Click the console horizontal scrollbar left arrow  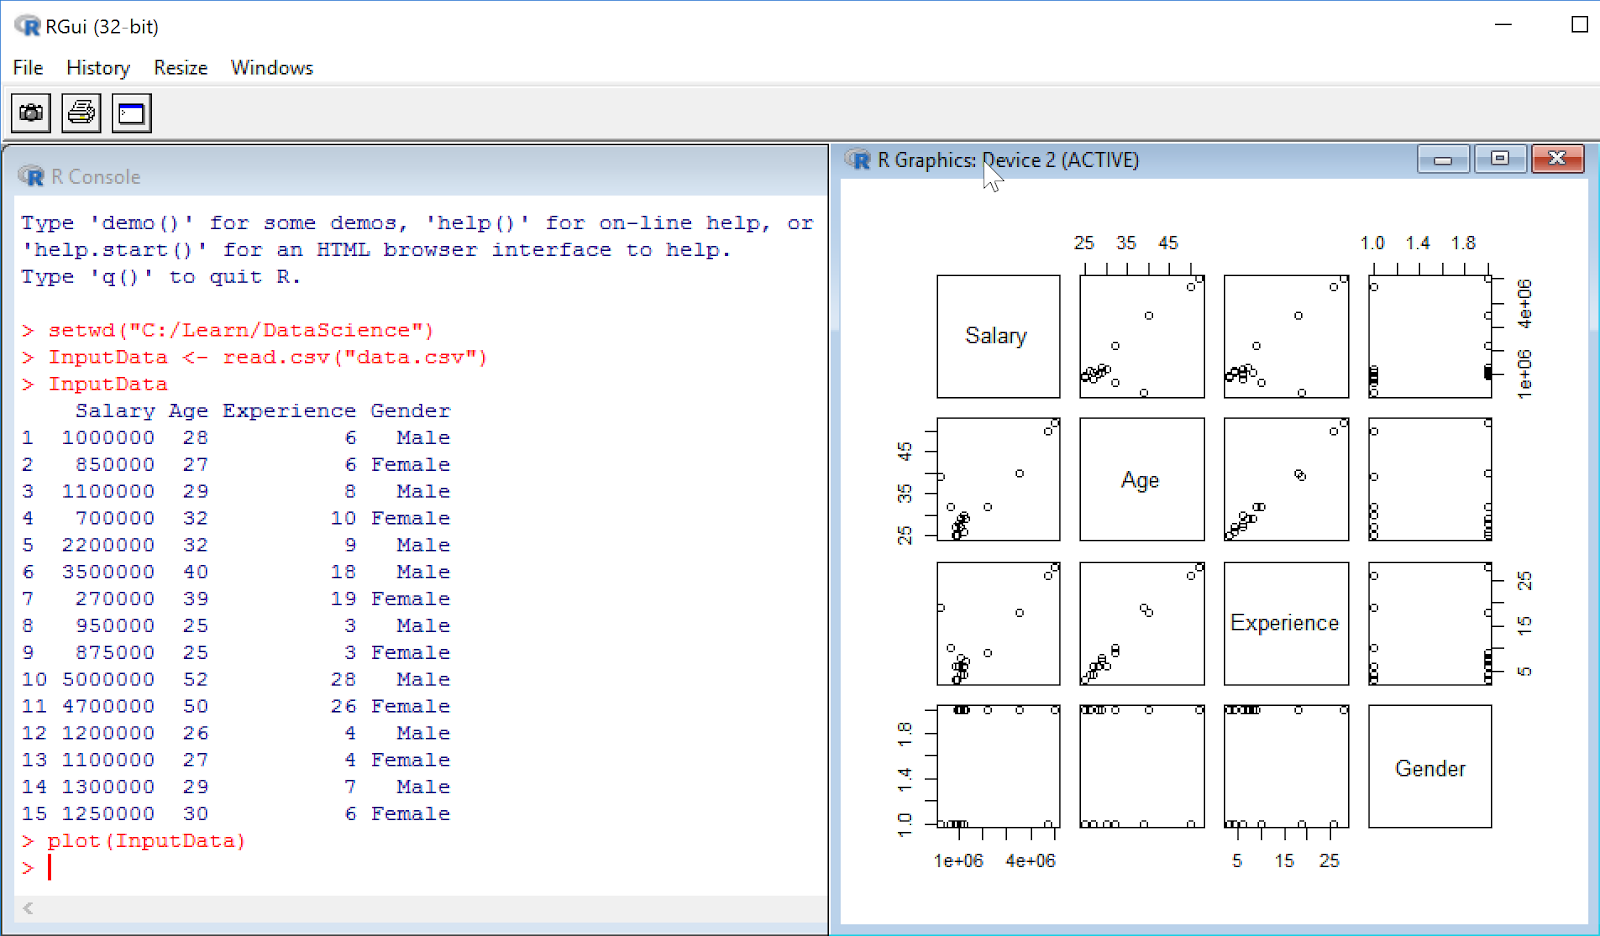[28, 908]
